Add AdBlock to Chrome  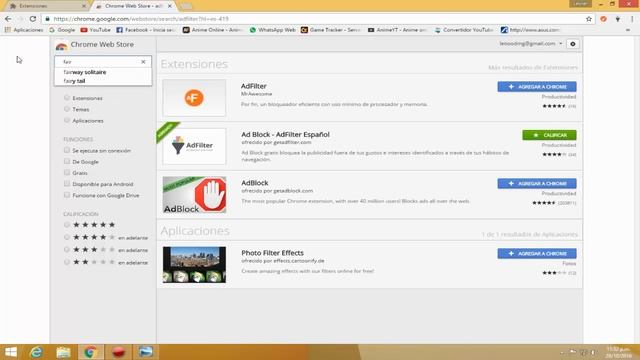[537, 184]
